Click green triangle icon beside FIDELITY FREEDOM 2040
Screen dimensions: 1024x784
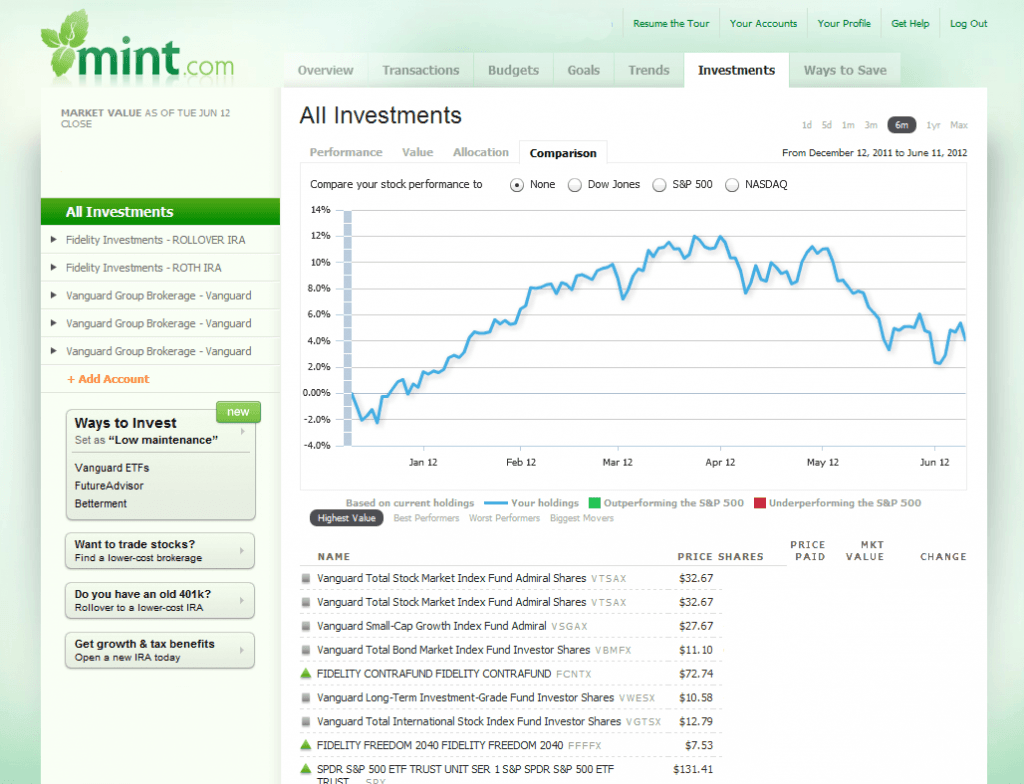(306, 745)
